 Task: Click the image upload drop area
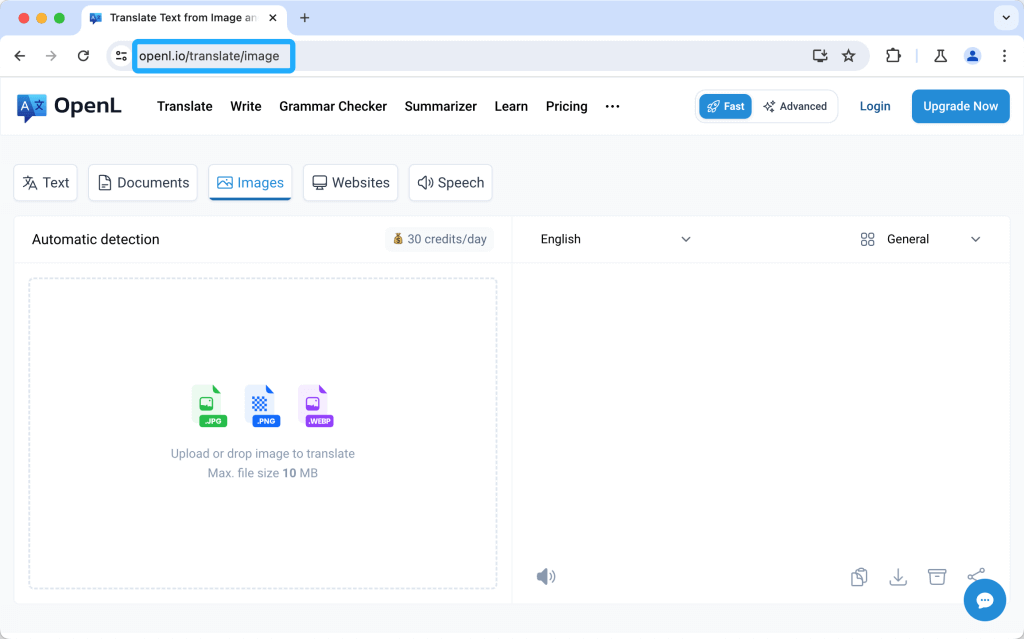coord(263,433)
